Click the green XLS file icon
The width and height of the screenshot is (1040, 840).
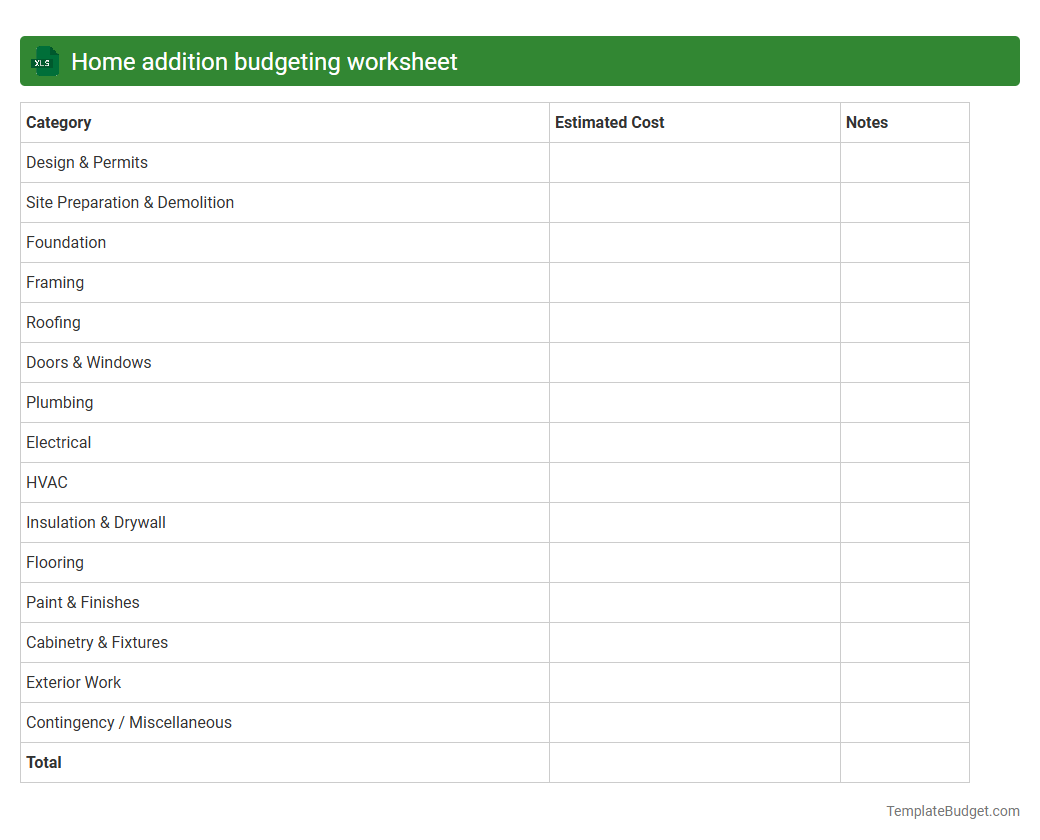(x=44, y=61)
